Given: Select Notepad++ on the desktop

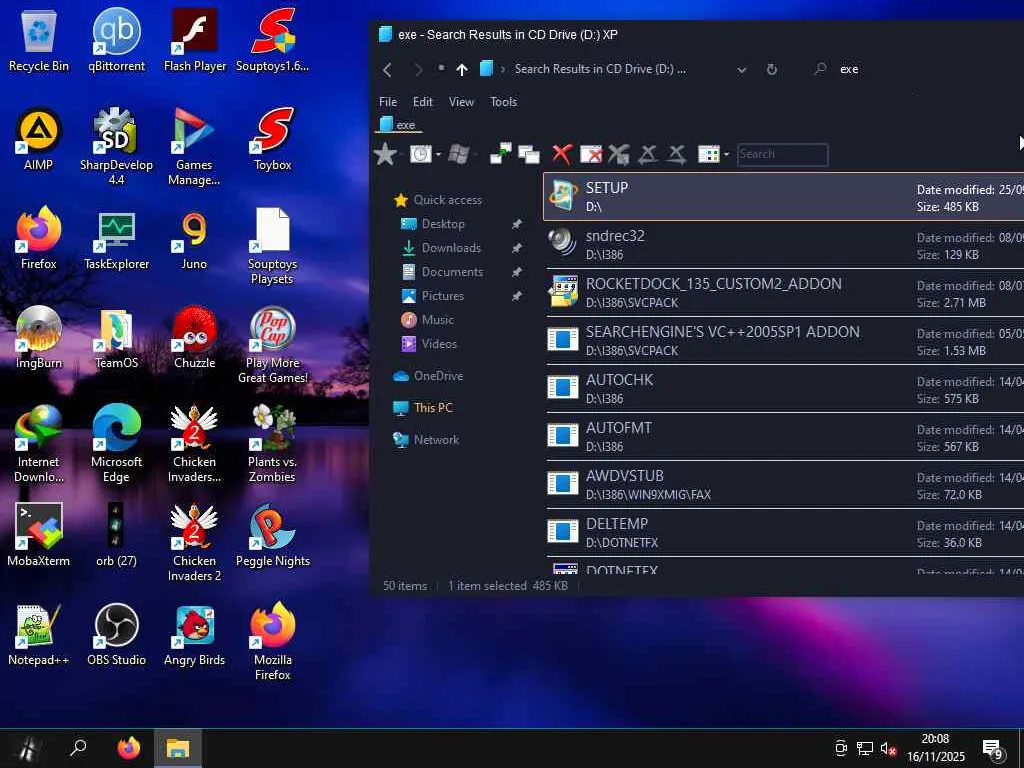Looking at the screenshot, I should 39,635.
